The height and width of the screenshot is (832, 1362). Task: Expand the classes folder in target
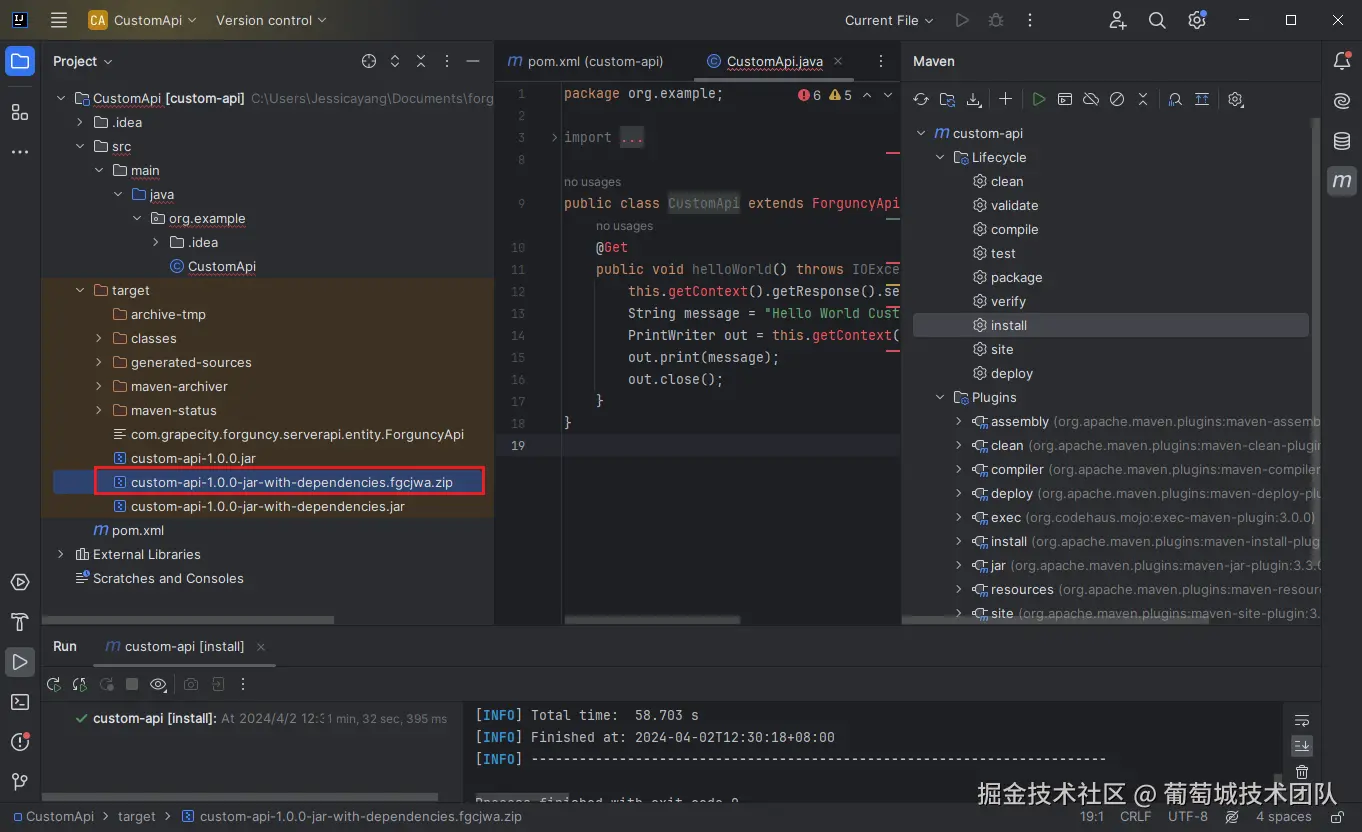(99, 338)
